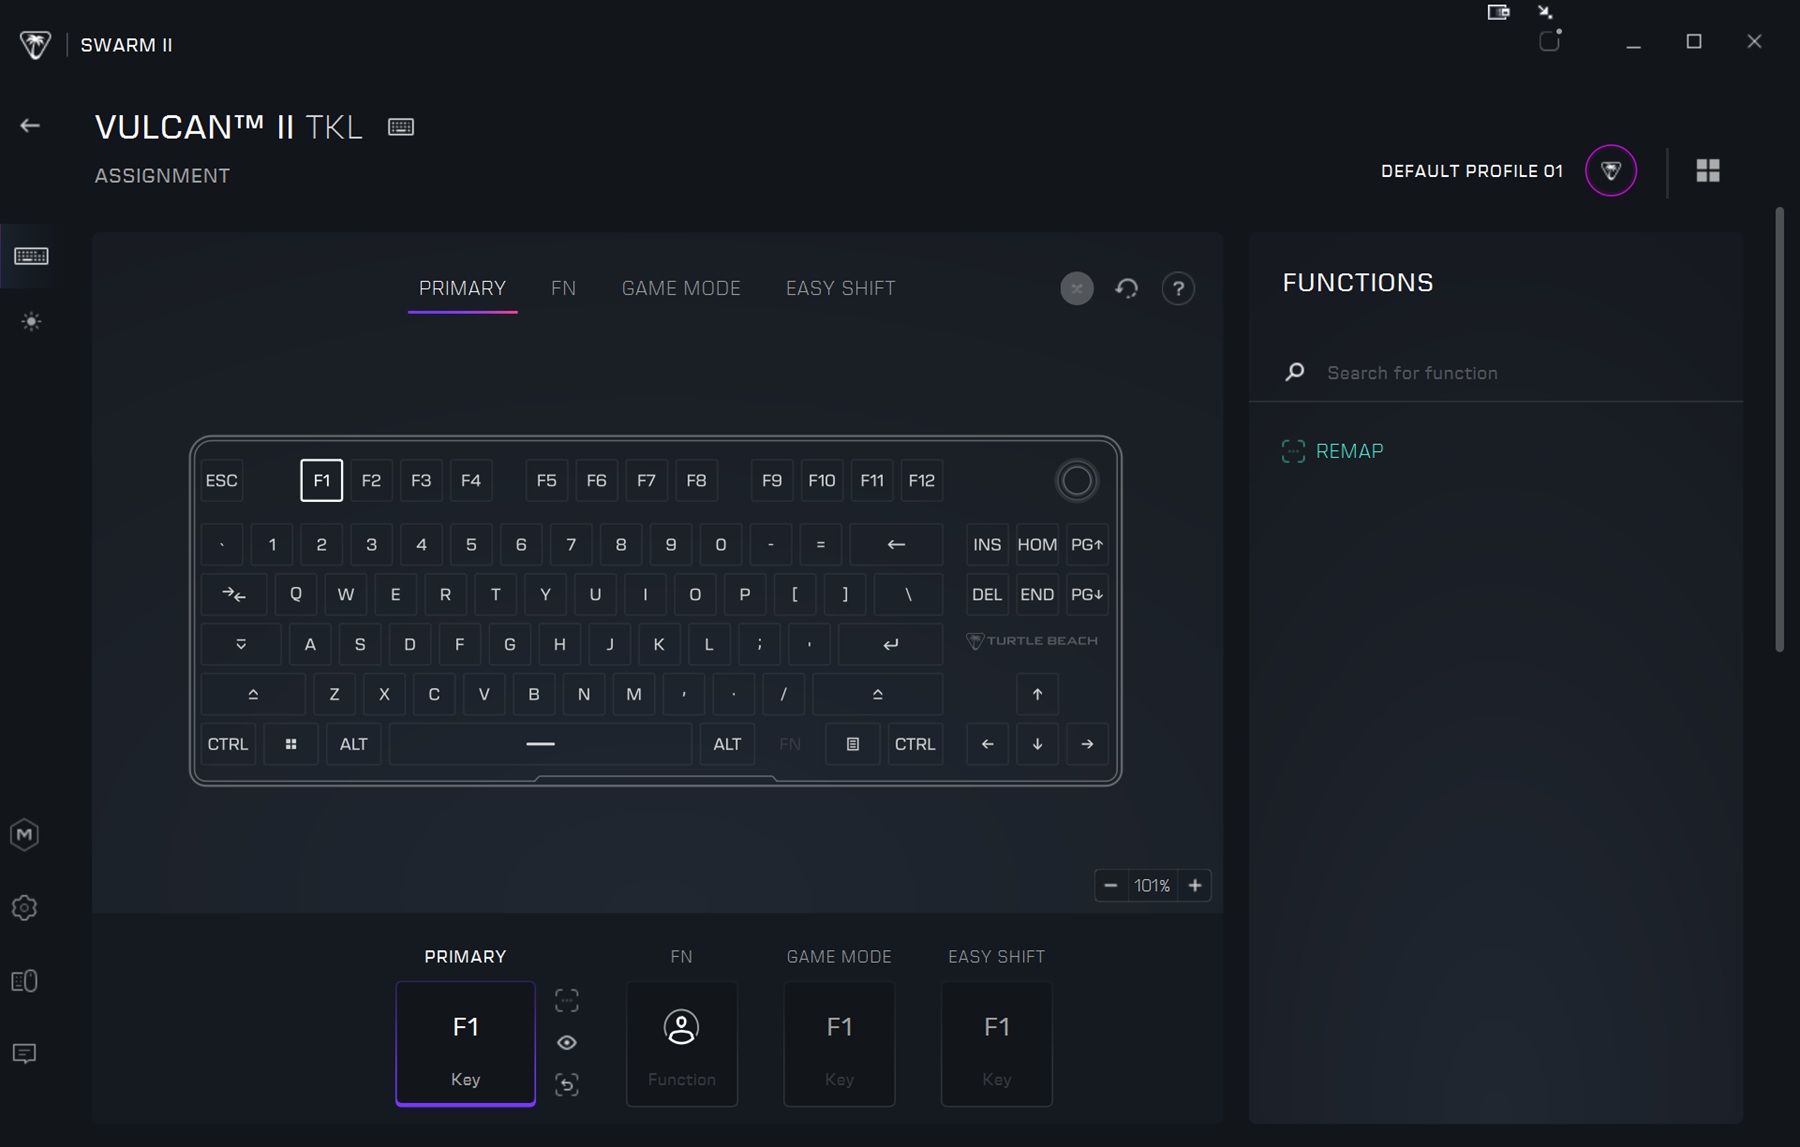Select the ESC key on keyboard layout

tap(222, 481)
